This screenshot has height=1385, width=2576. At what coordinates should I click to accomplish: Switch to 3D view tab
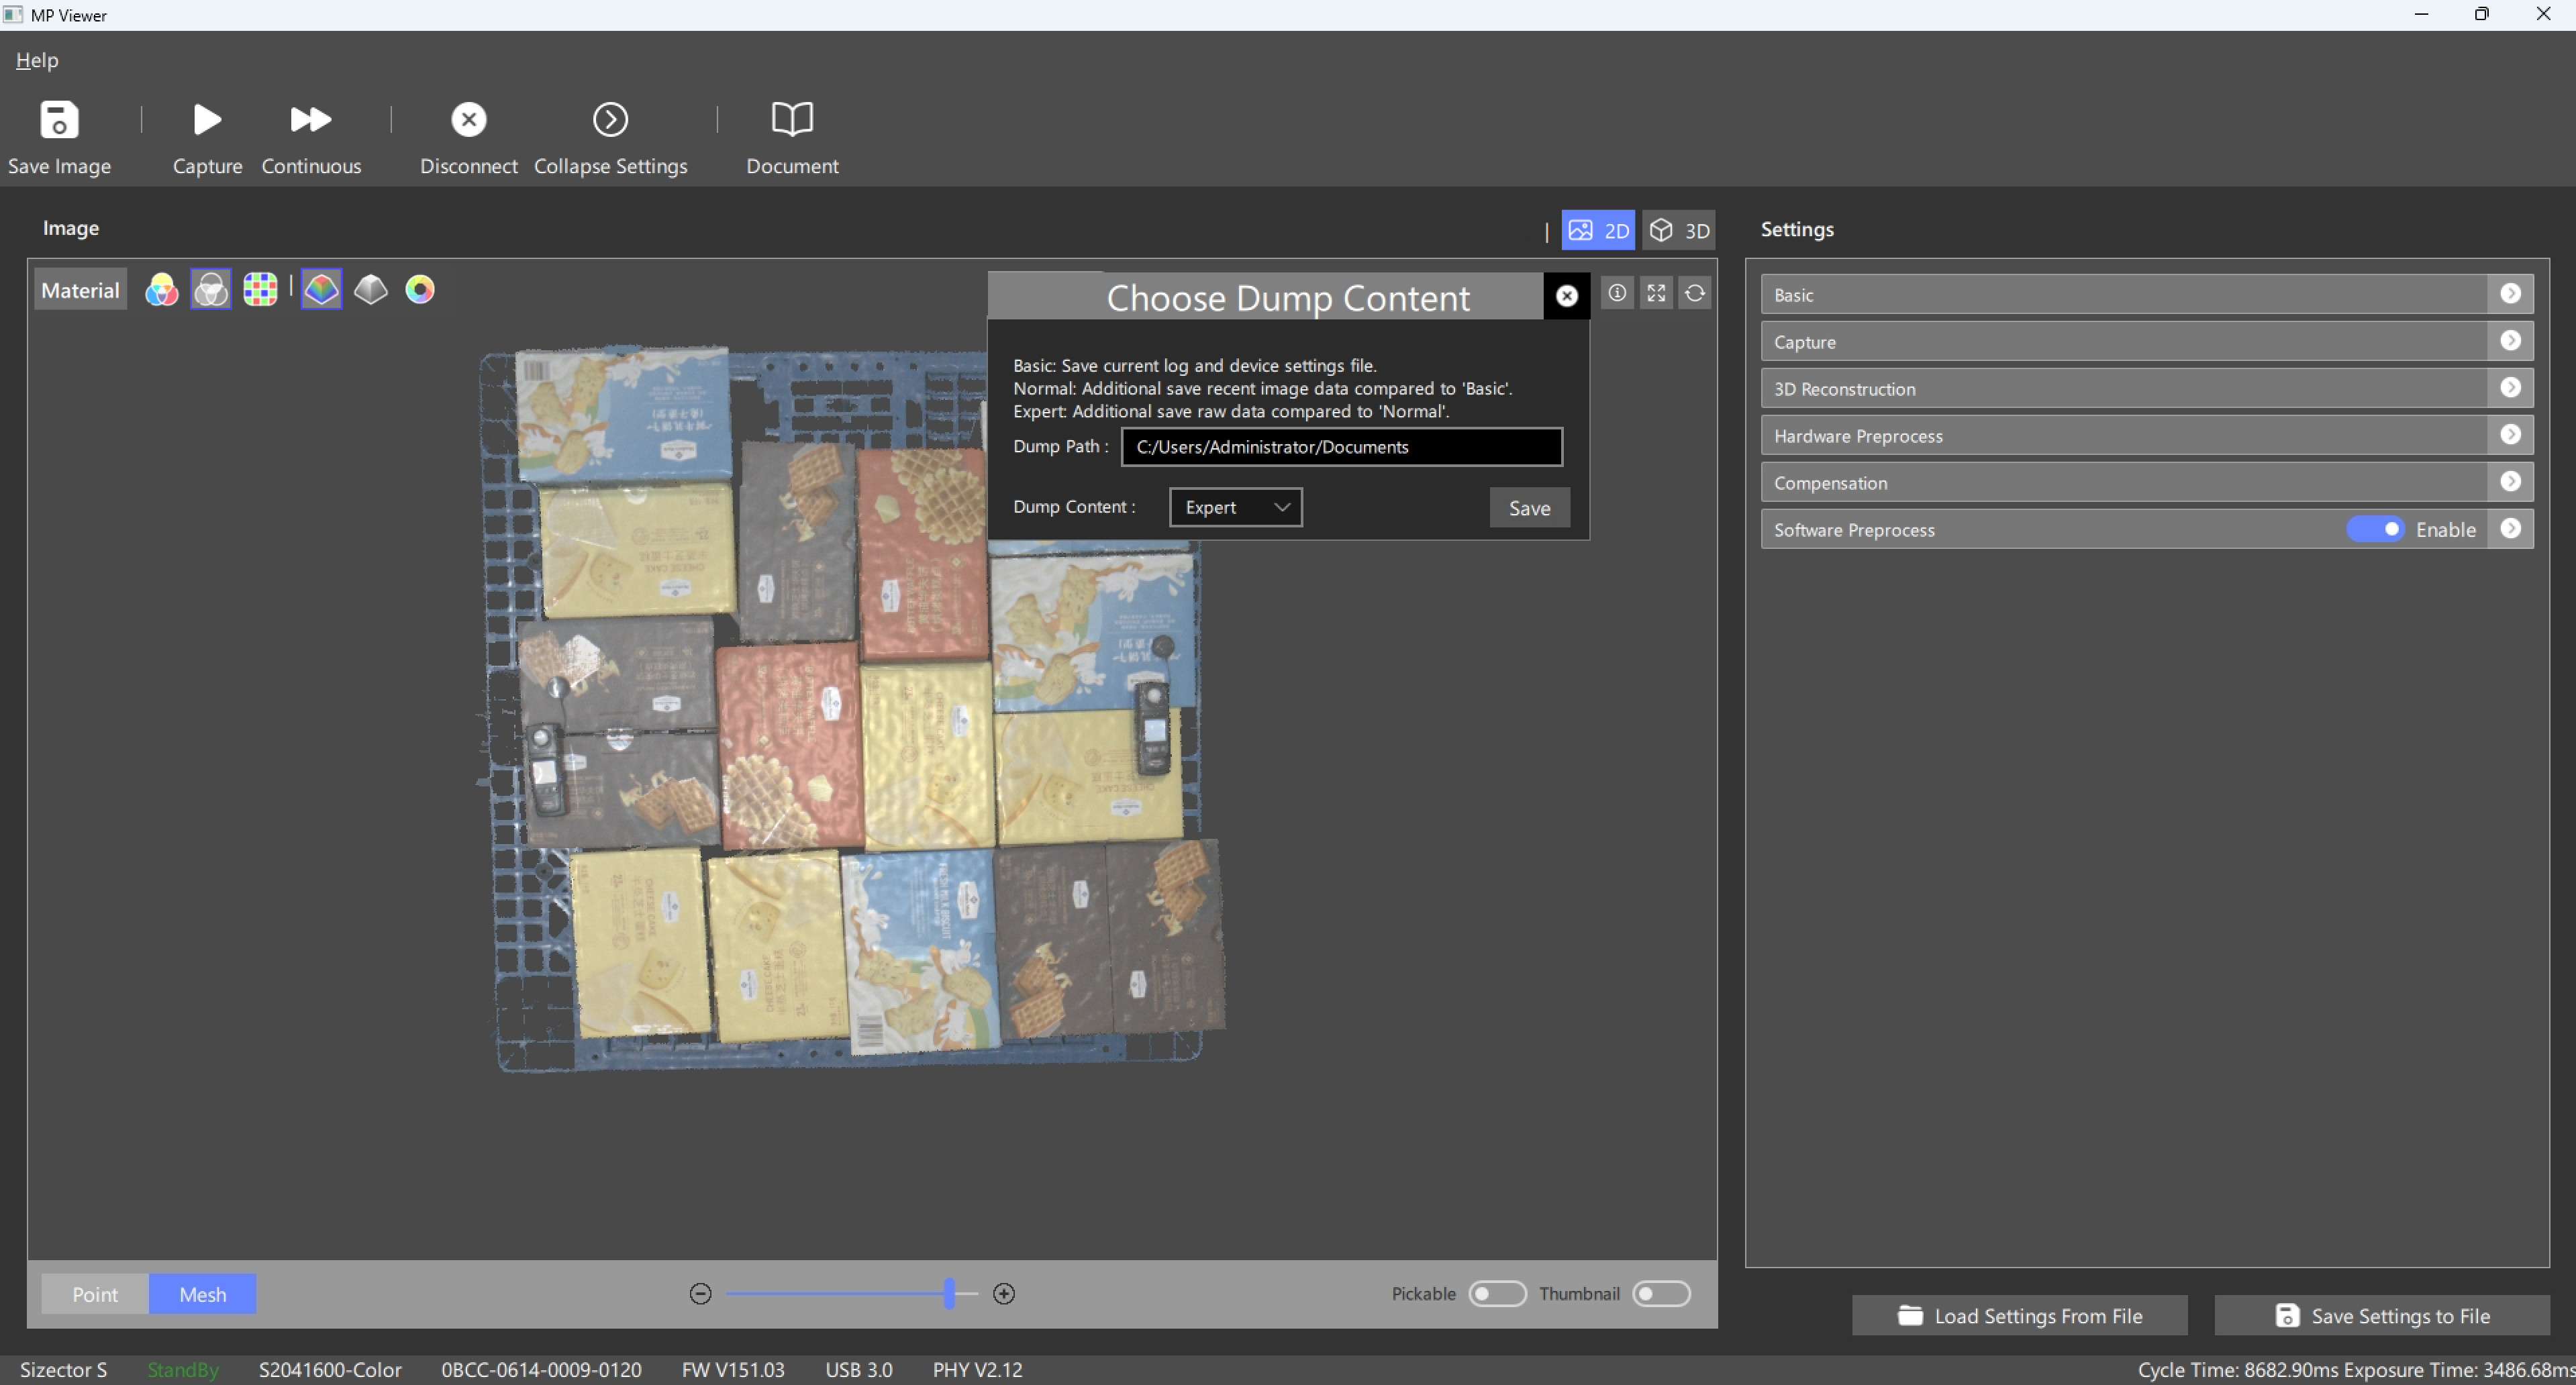coord(1679,230)
